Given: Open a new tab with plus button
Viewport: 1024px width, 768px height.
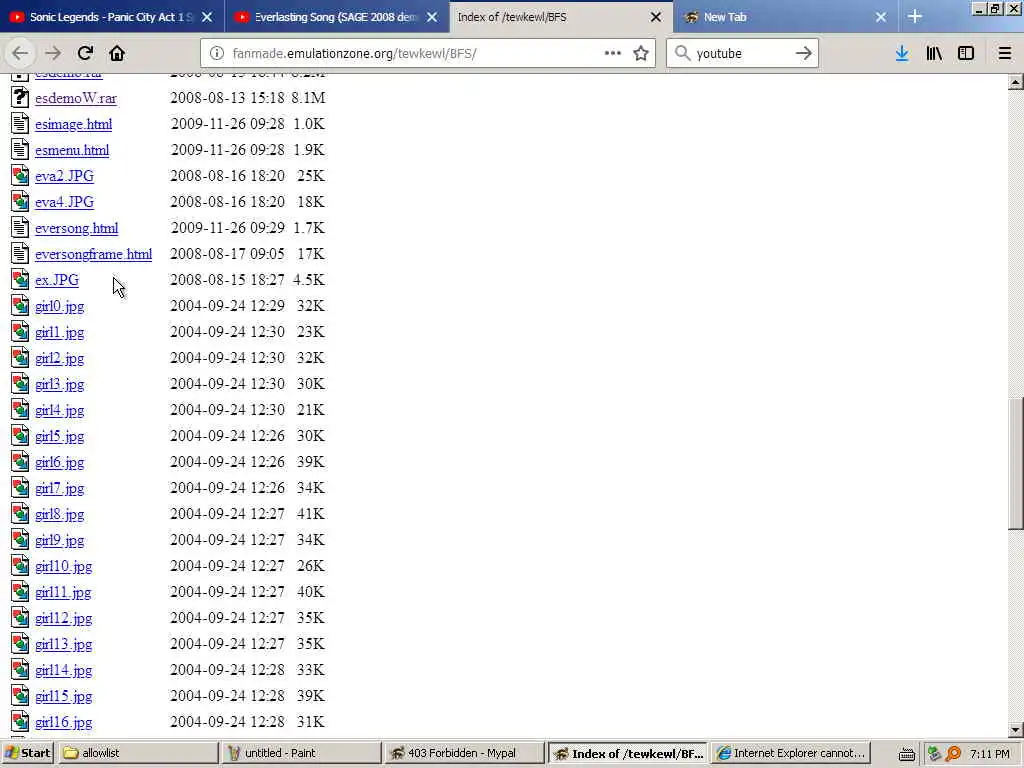Looking at the screenshot, I should click(x=915, y=17).
